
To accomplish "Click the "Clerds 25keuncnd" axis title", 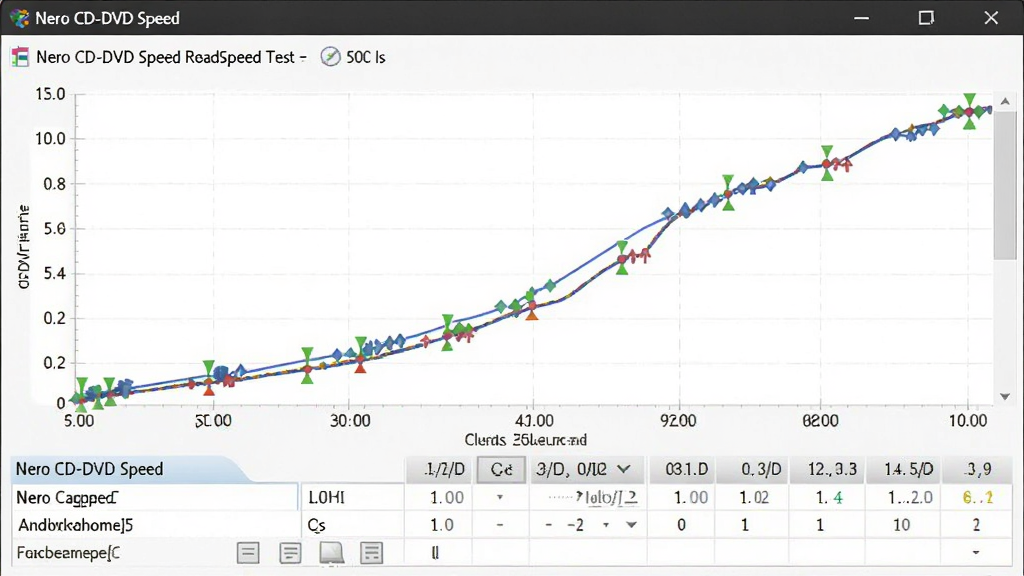I will pos(525,440).
